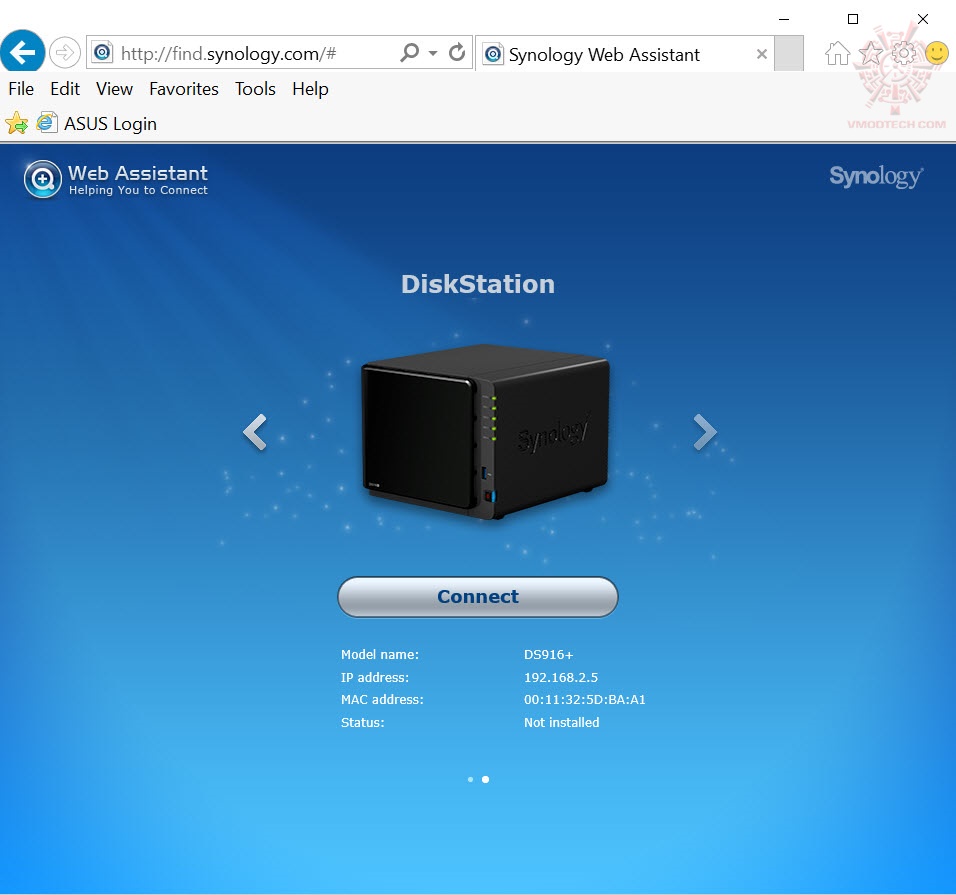Viewport: 956px width, 895px height.
Task: Open the Tools gear icon
Action: coord(904,54)
